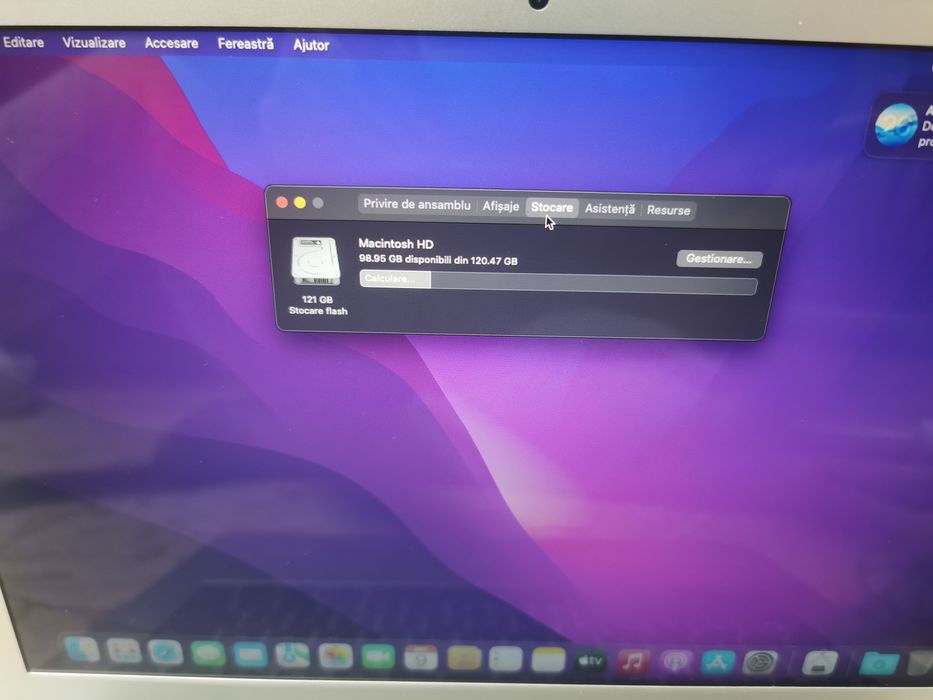Viewport: 933px width, 700px height.
Task: Open System Preferences in the Dock
Action: [761, 662]
